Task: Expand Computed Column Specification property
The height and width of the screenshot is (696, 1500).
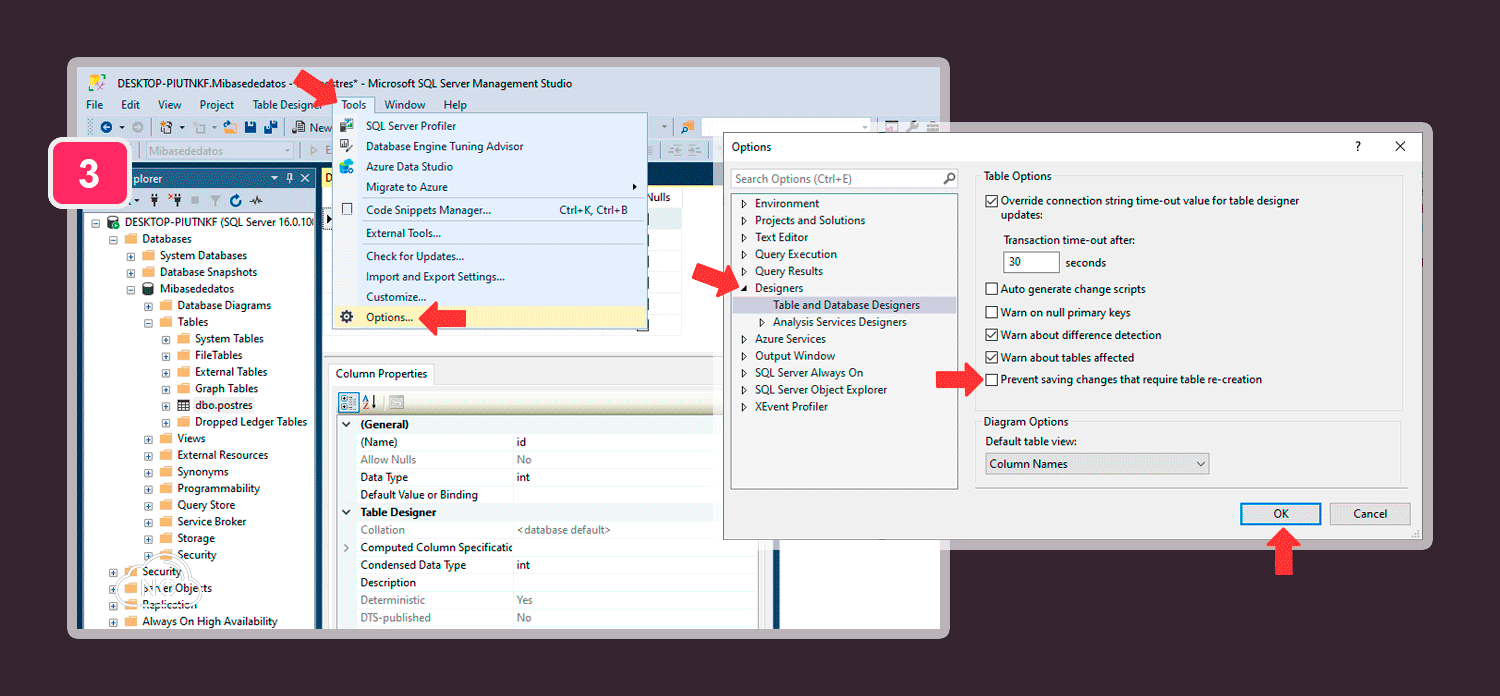Action: coord(346,548)
